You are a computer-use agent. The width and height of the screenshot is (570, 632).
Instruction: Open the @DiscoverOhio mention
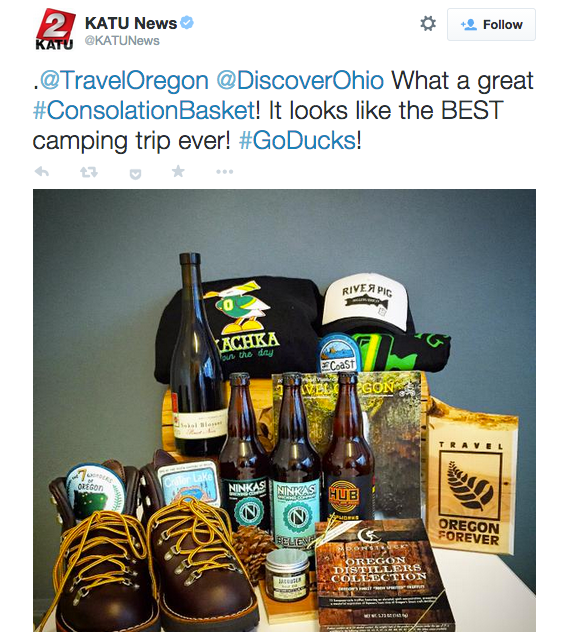coord(300,81)
